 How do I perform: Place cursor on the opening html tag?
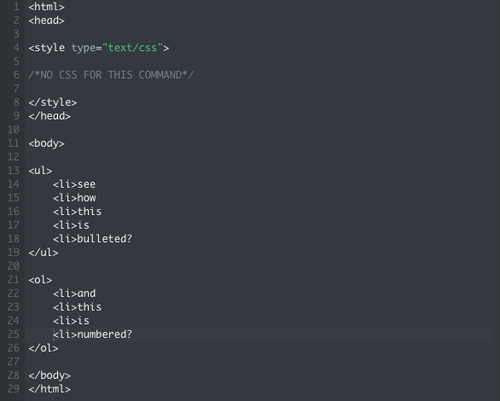[46, 7]
